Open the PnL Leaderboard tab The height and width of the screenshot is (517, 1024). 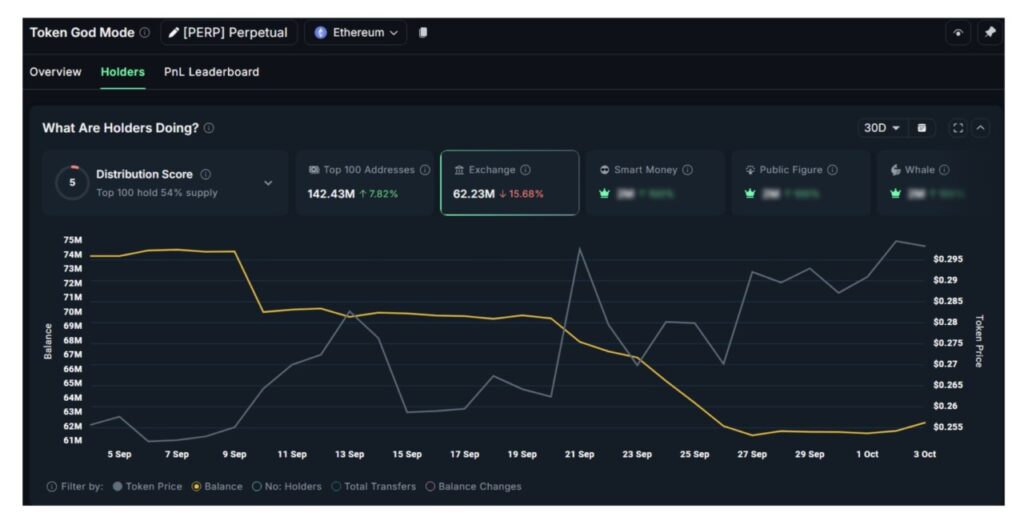[x=211, y=72]
